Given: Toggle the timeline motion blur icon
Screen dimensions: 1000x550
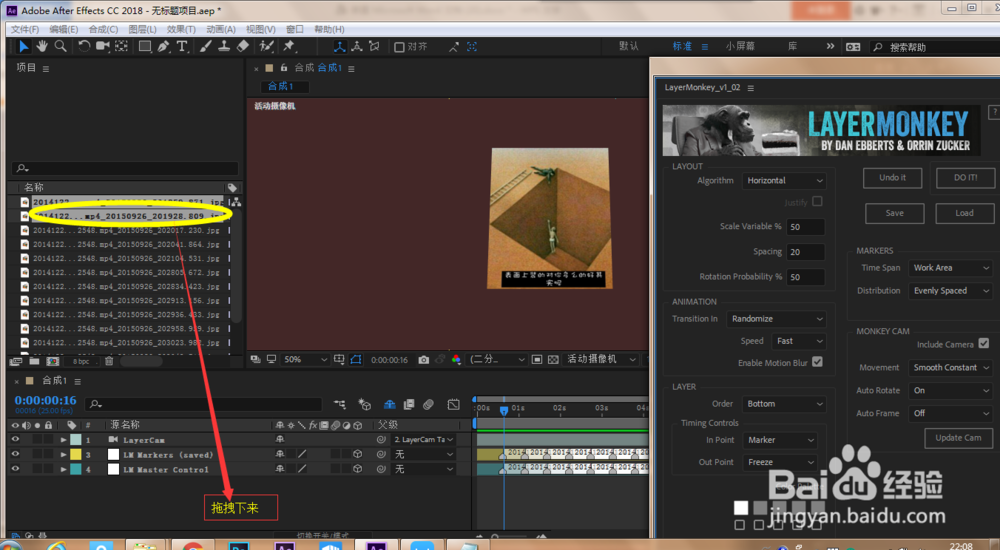Looking at the screenshot, I should coord(429,405).
